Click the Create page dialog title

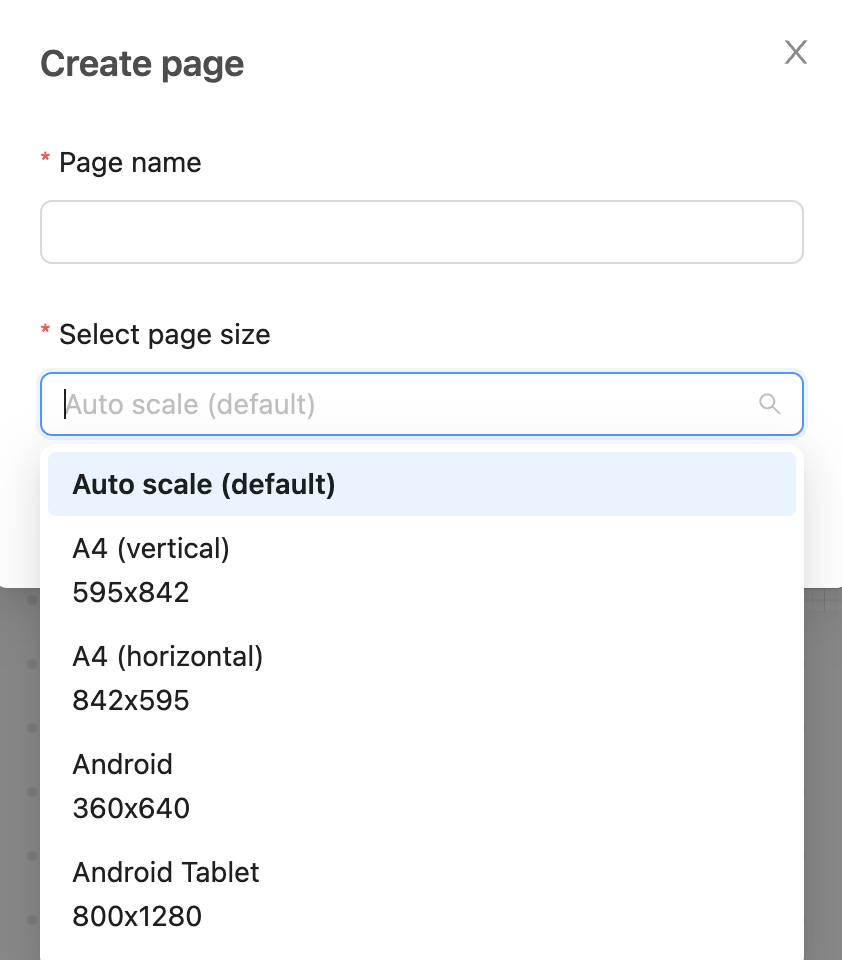pyautogui.click(x=142, y=65)
